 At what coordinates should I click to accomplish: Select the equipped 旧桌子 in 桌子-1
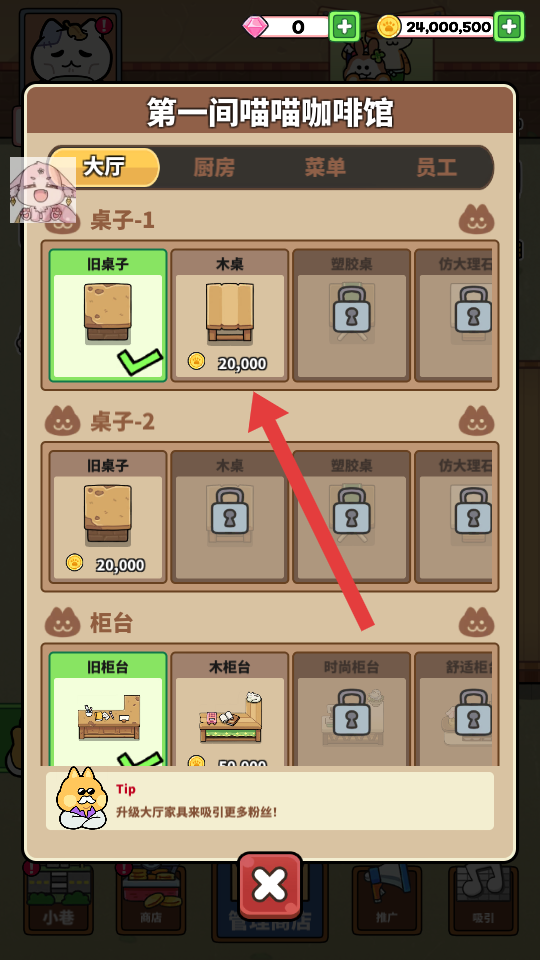click(x=108, y=315)
